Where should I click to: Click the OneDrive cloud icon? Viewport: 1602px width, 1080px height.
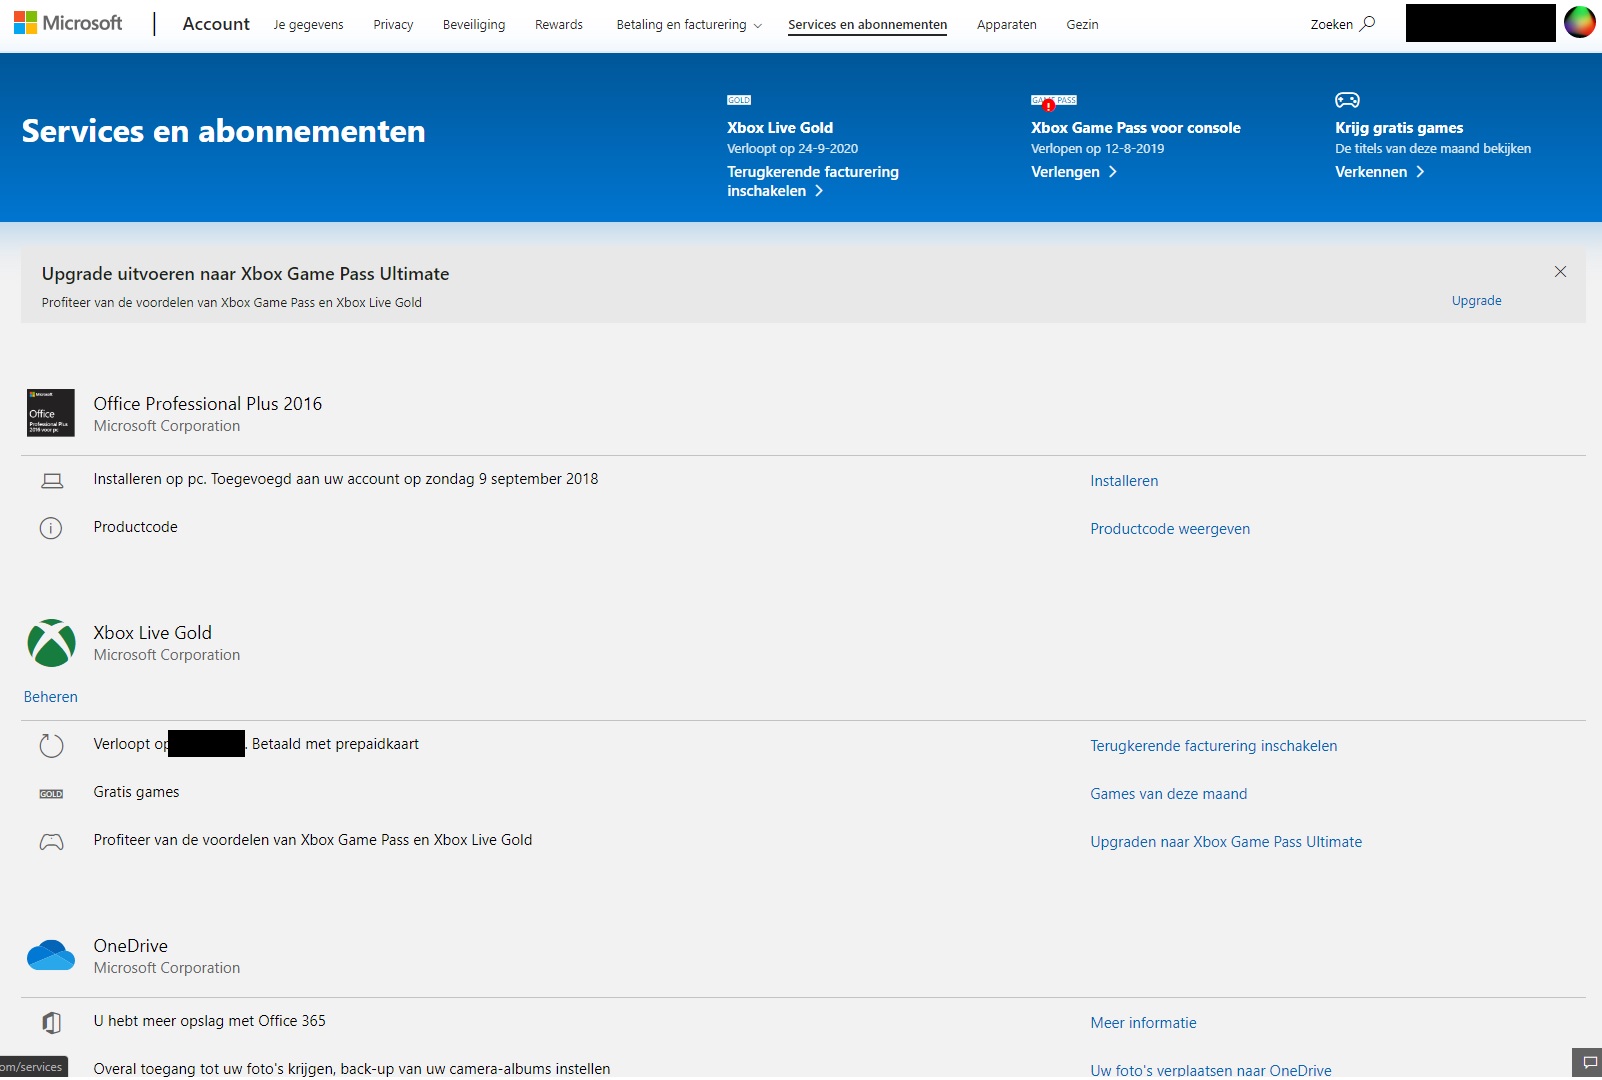pos(51,956)
